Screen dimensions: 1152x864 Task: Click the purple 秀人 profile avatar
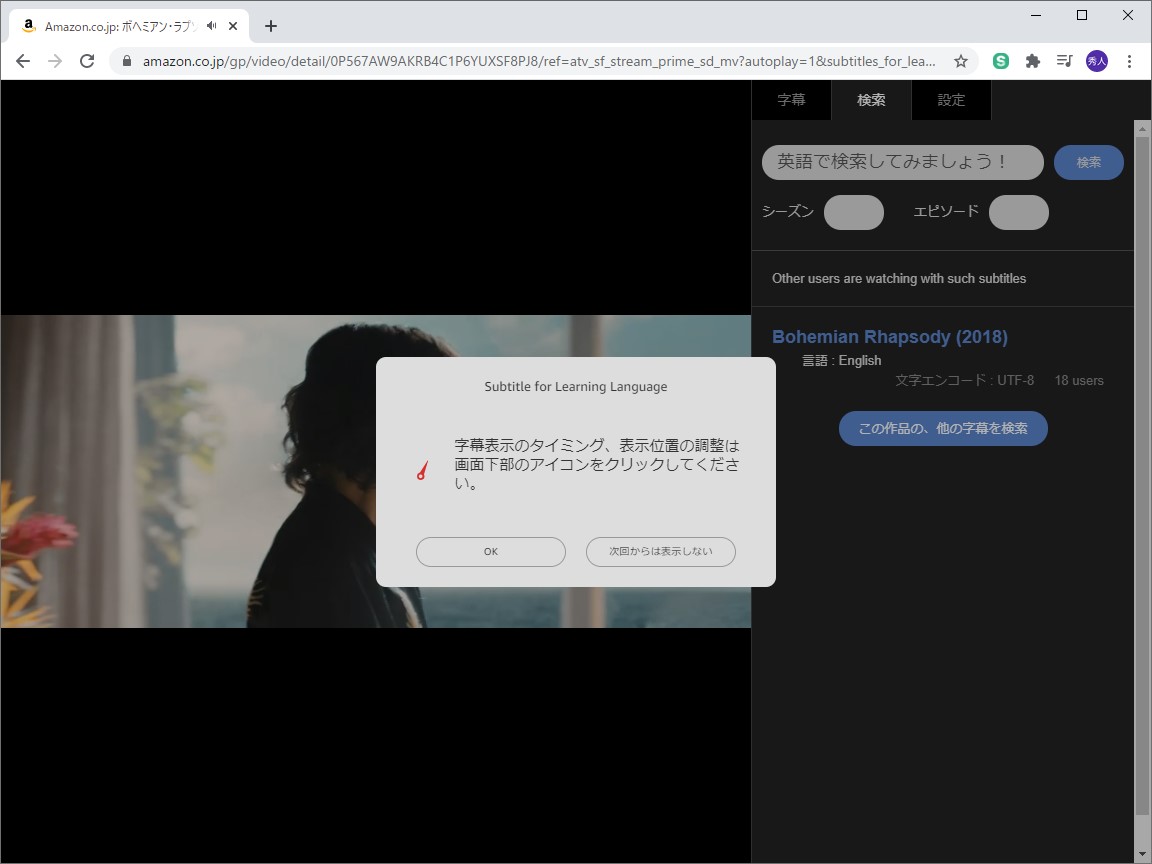tap(1096, 61)
